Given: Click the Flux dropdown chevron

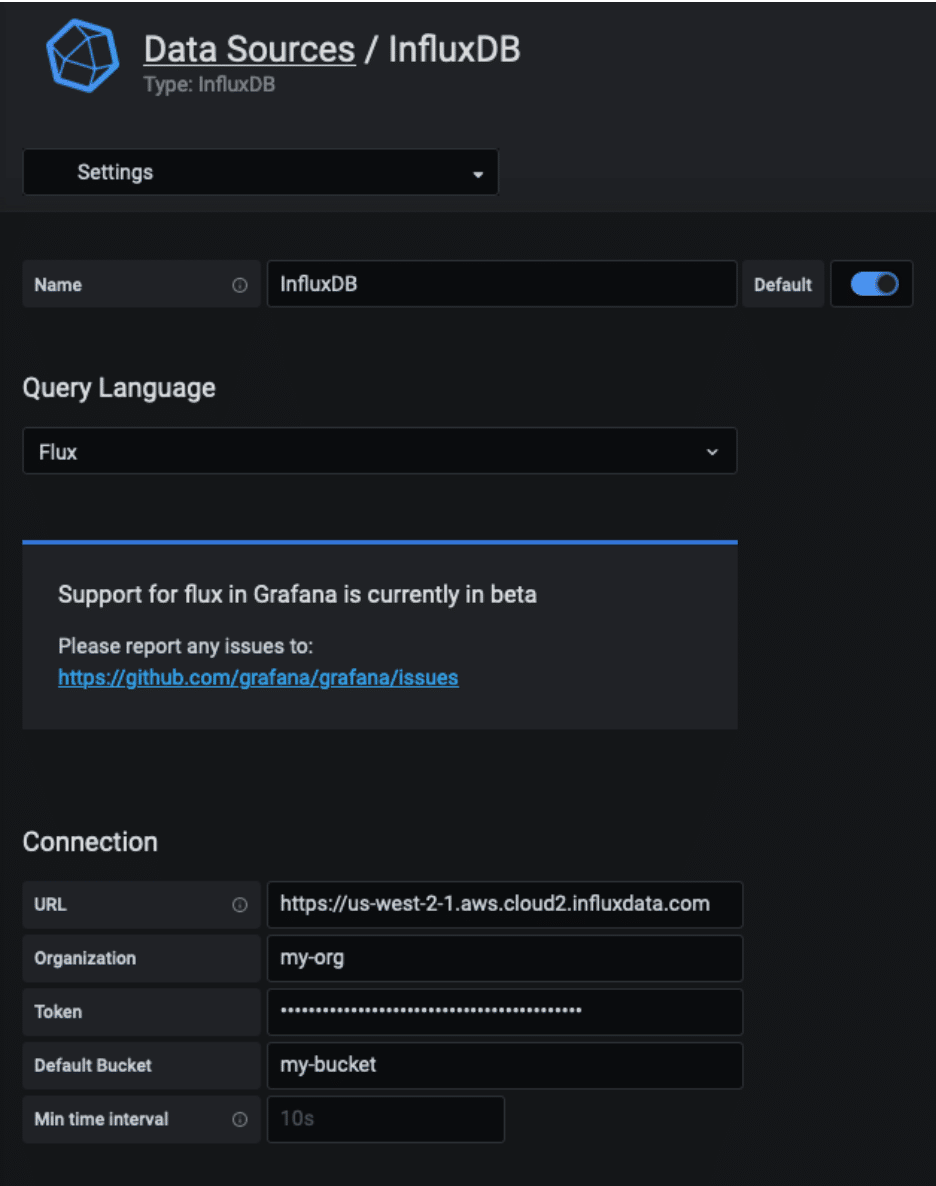Looking at the screenshot, I should point(714,451).
